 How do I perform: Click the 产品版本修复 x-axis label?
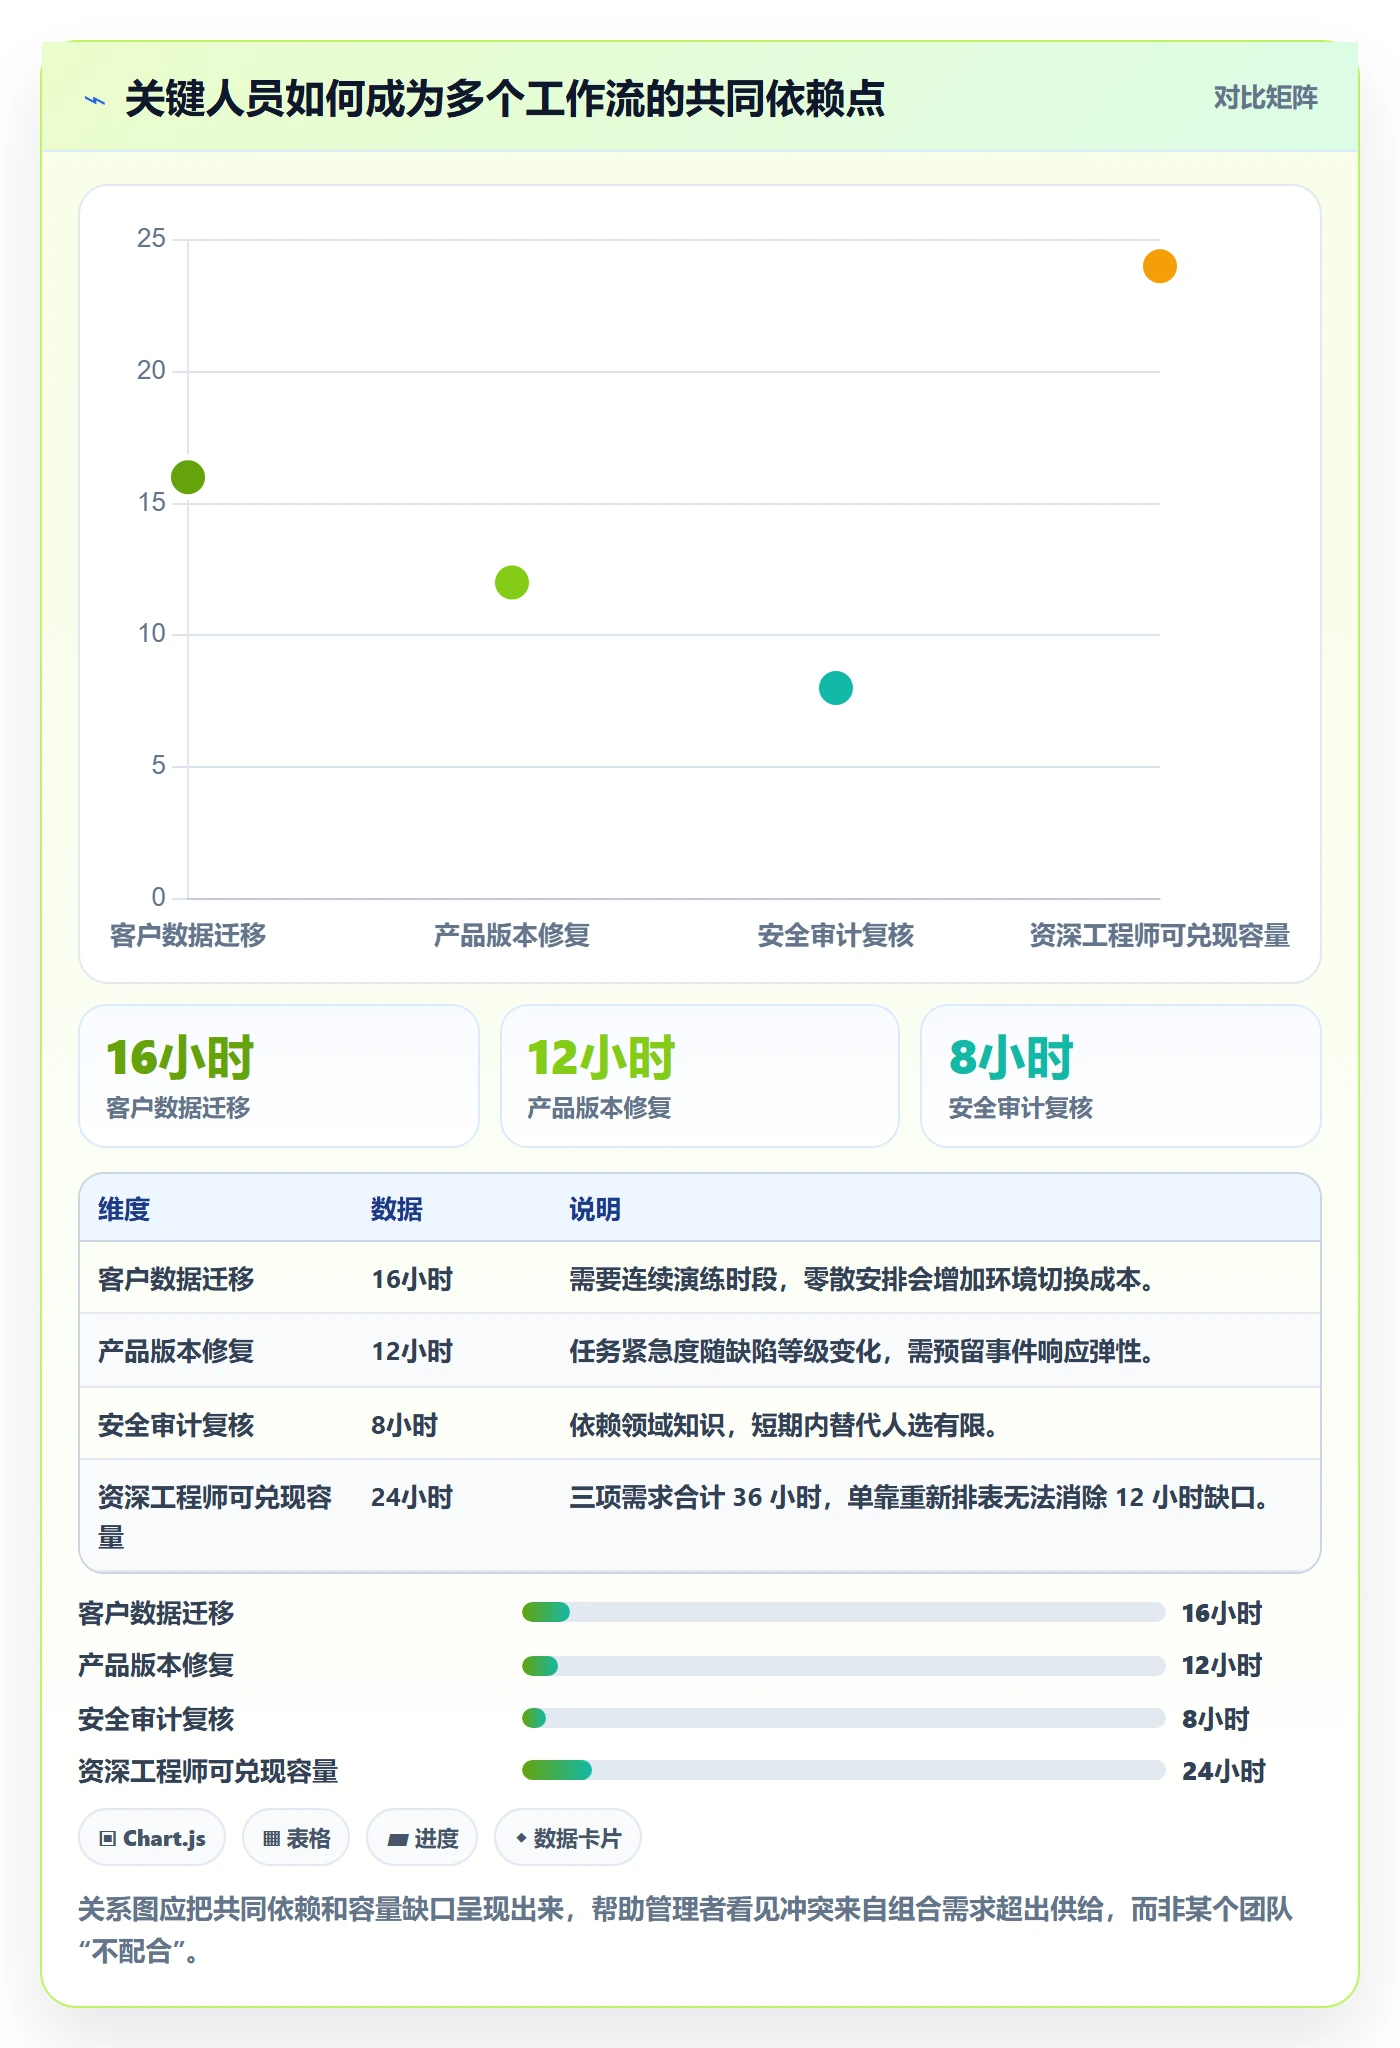point(512,935)
